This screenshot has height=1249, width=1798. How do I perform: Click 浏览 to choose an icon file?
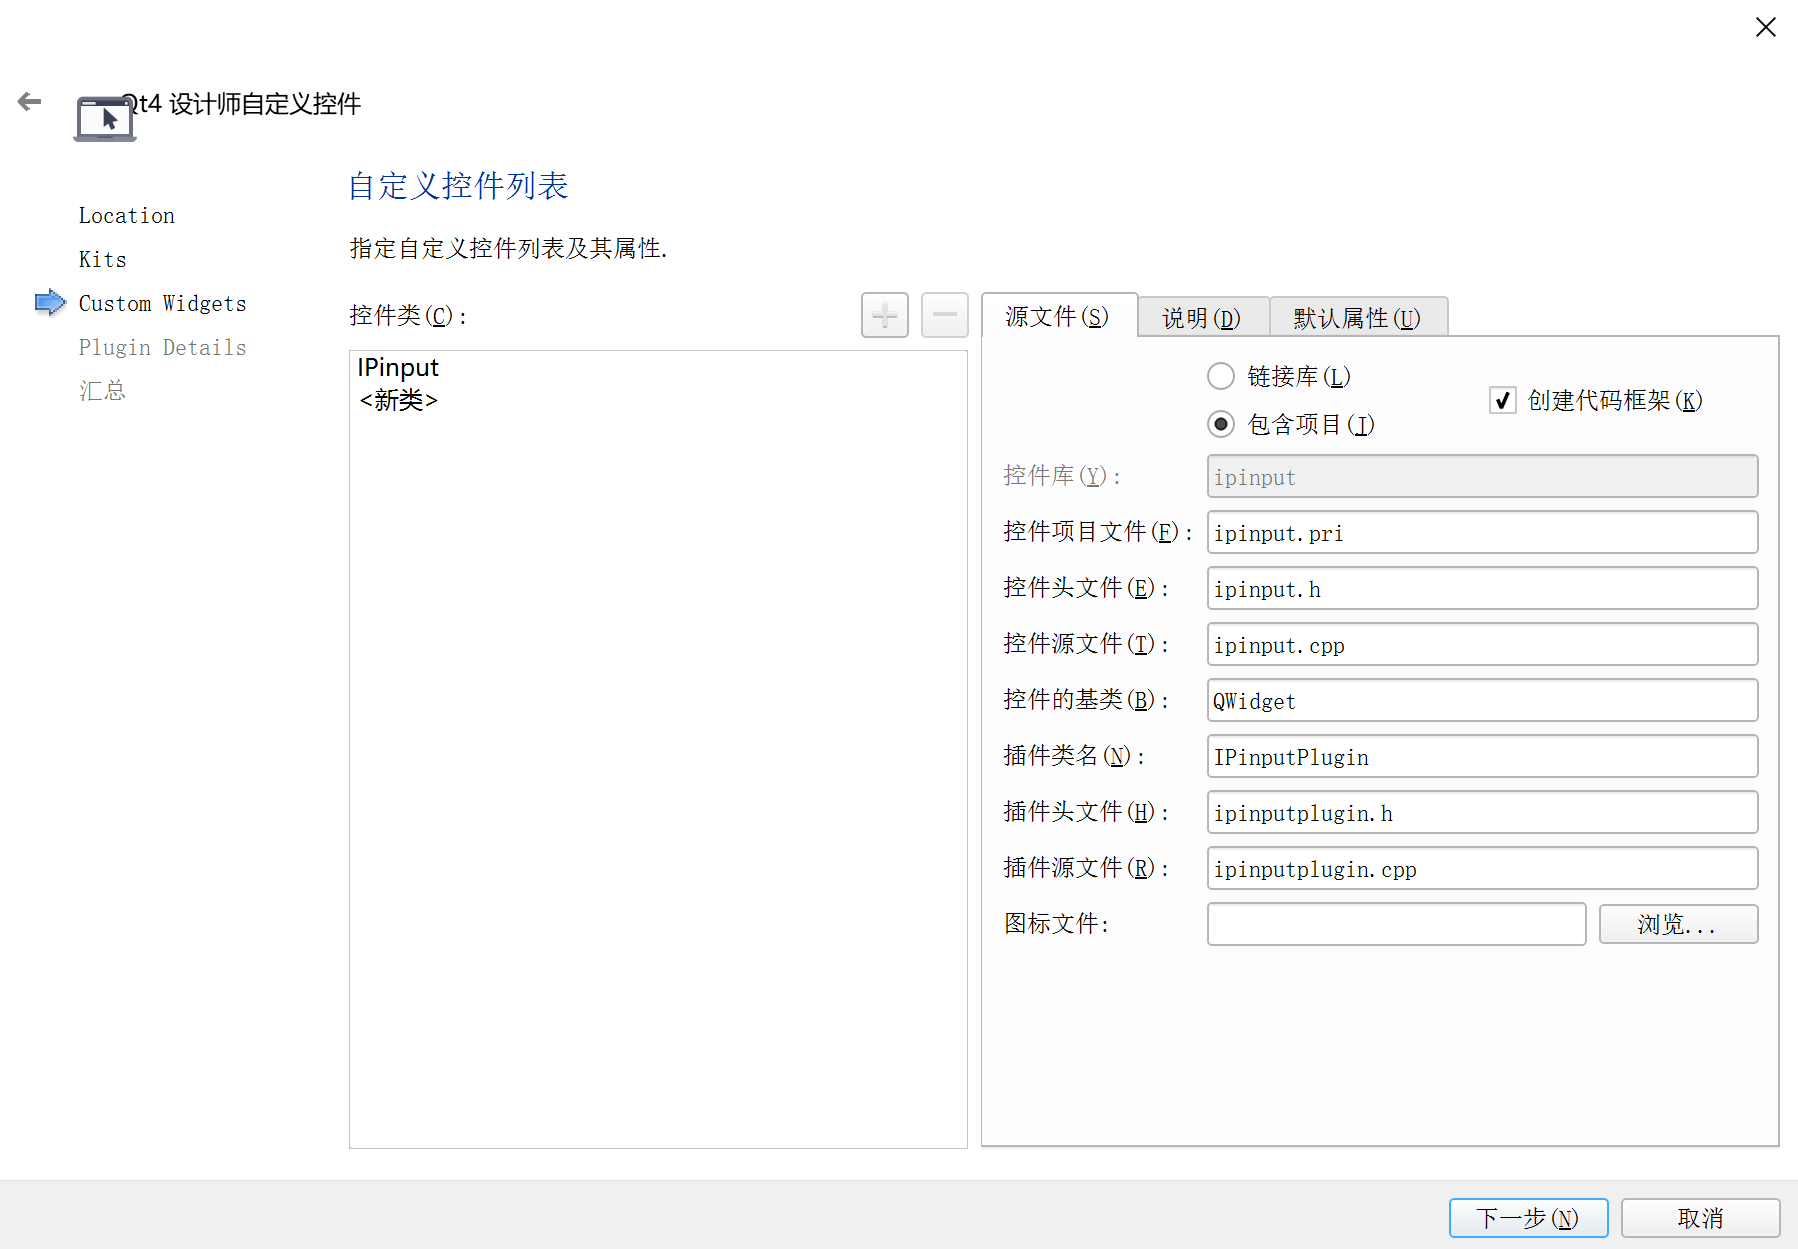click(1678, 924)
